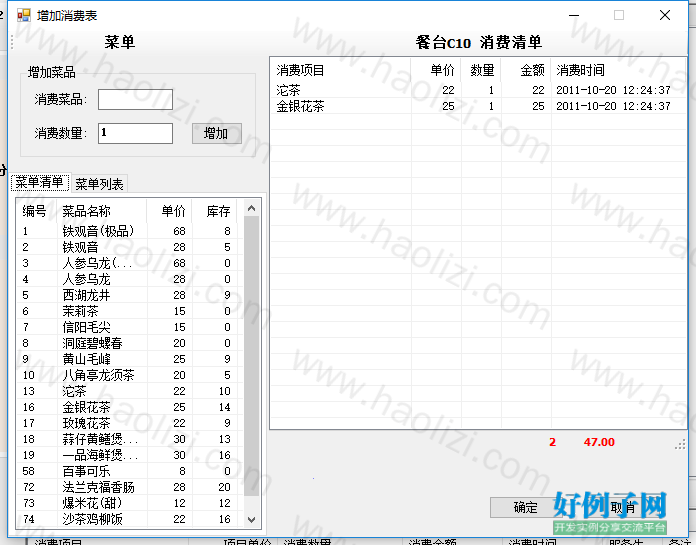Click the 消费菜品 input field
This screenshot has width=696, height=545.
point(135,99)
